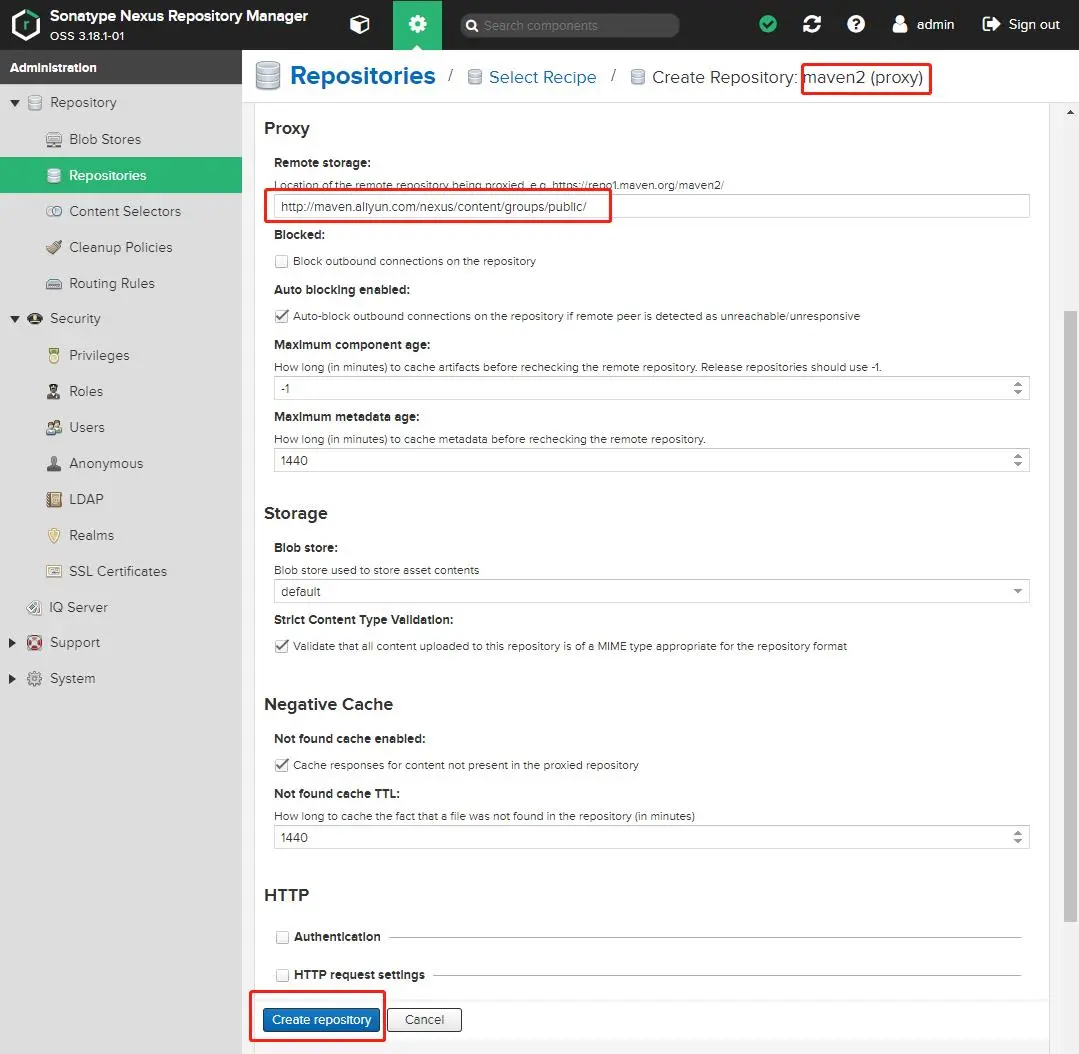Uncheck Strict Content Type Validation
Screen dimensions: 1079x1054
point(281,645)
